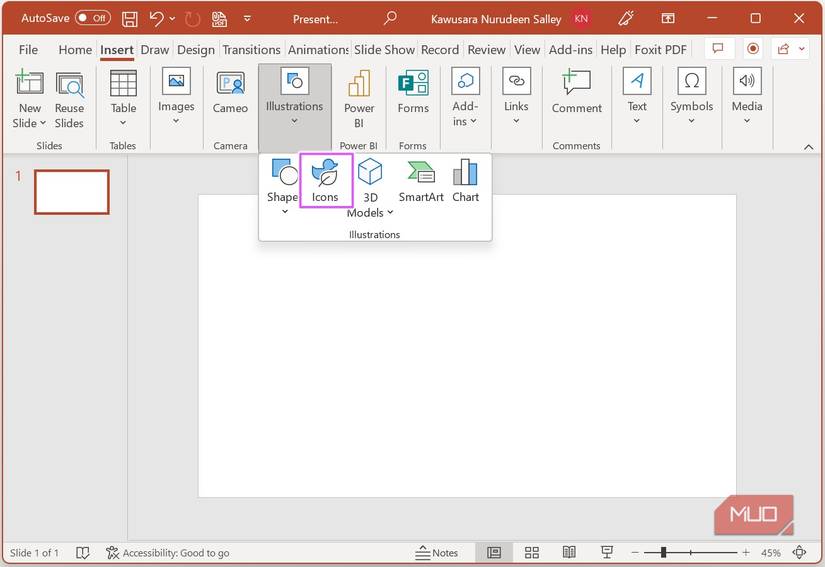Click the zoom out minus button

635,552
